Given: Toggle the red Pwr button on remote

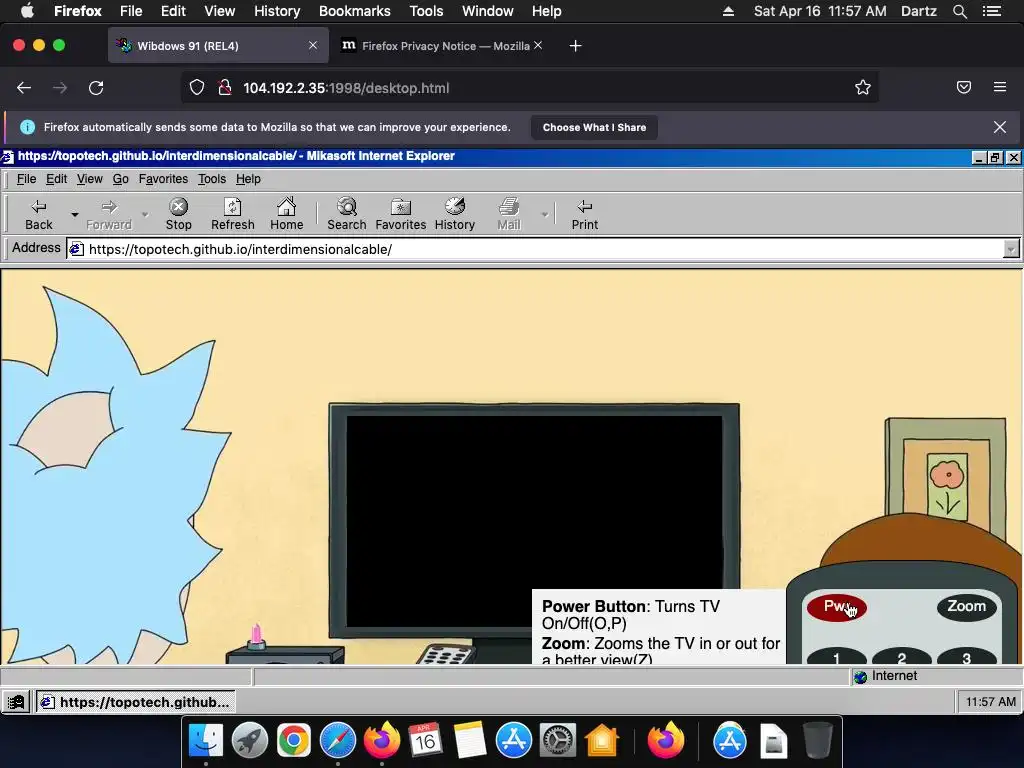Looking at the screenshot, I should 837,607.
